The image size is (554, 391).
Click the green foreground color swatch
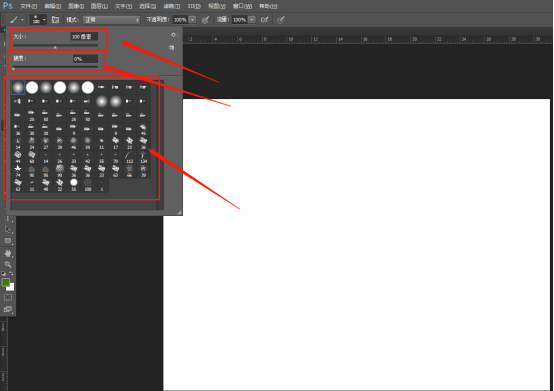coord(6,282)
